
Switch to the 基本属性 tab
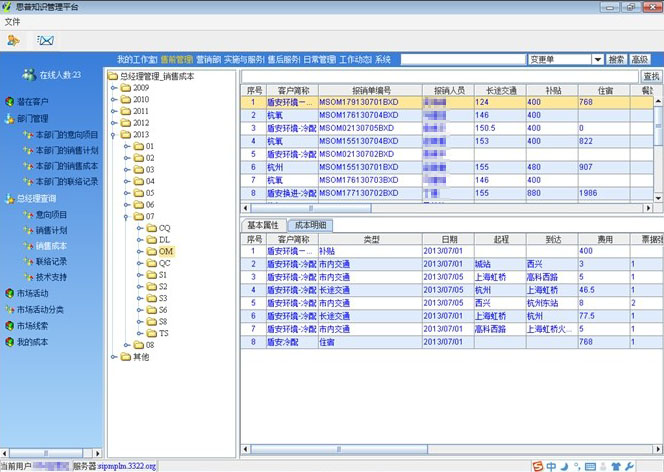click(263, 225)
